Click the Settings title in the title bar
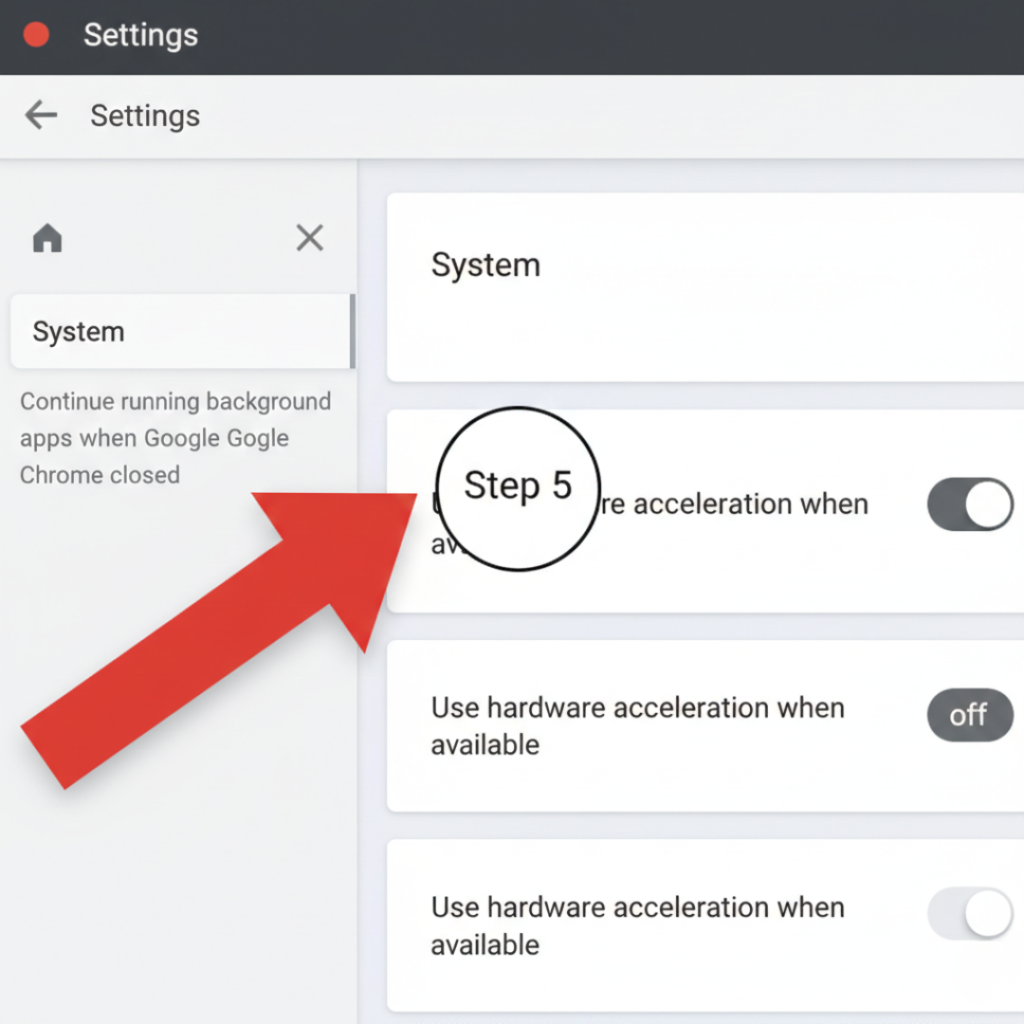The width and height of the screenshot is (1024, 1024). coord(140,35)
